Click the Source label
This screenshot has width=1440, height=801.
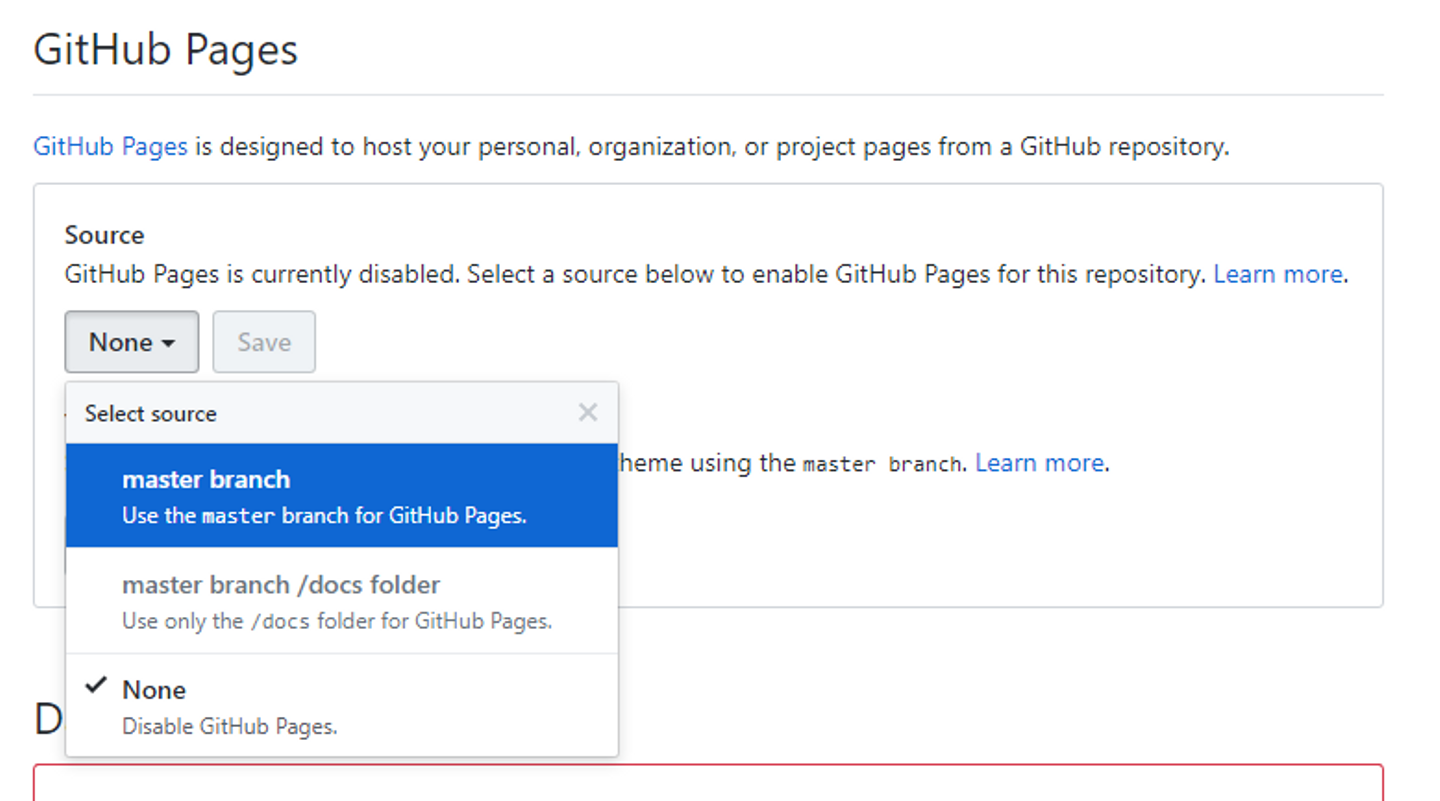point(104,235)
